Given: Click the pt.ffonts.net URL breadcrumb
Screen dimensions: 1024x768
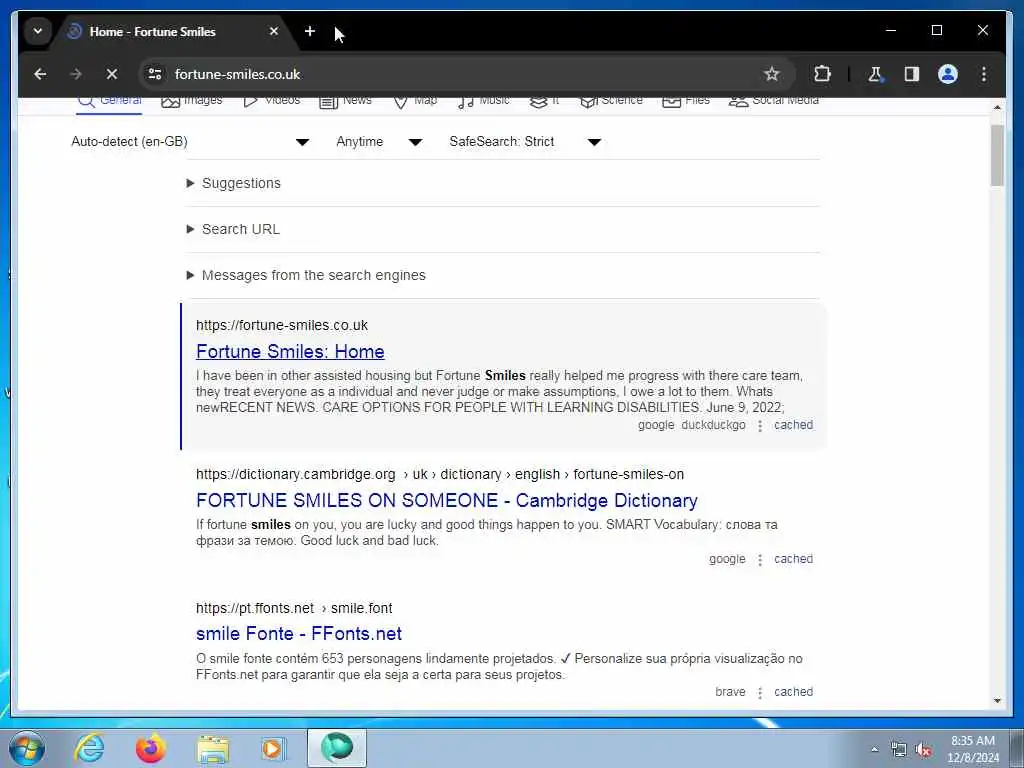Looking at the screenshot, I should (x=294, y=608).
